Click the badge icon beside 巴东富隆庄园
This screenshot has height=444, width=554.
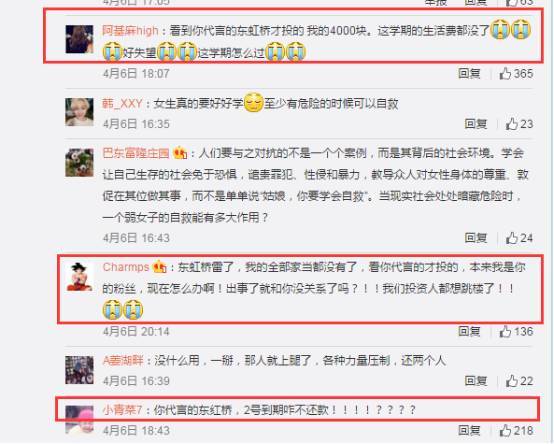[x=180, y=153]
